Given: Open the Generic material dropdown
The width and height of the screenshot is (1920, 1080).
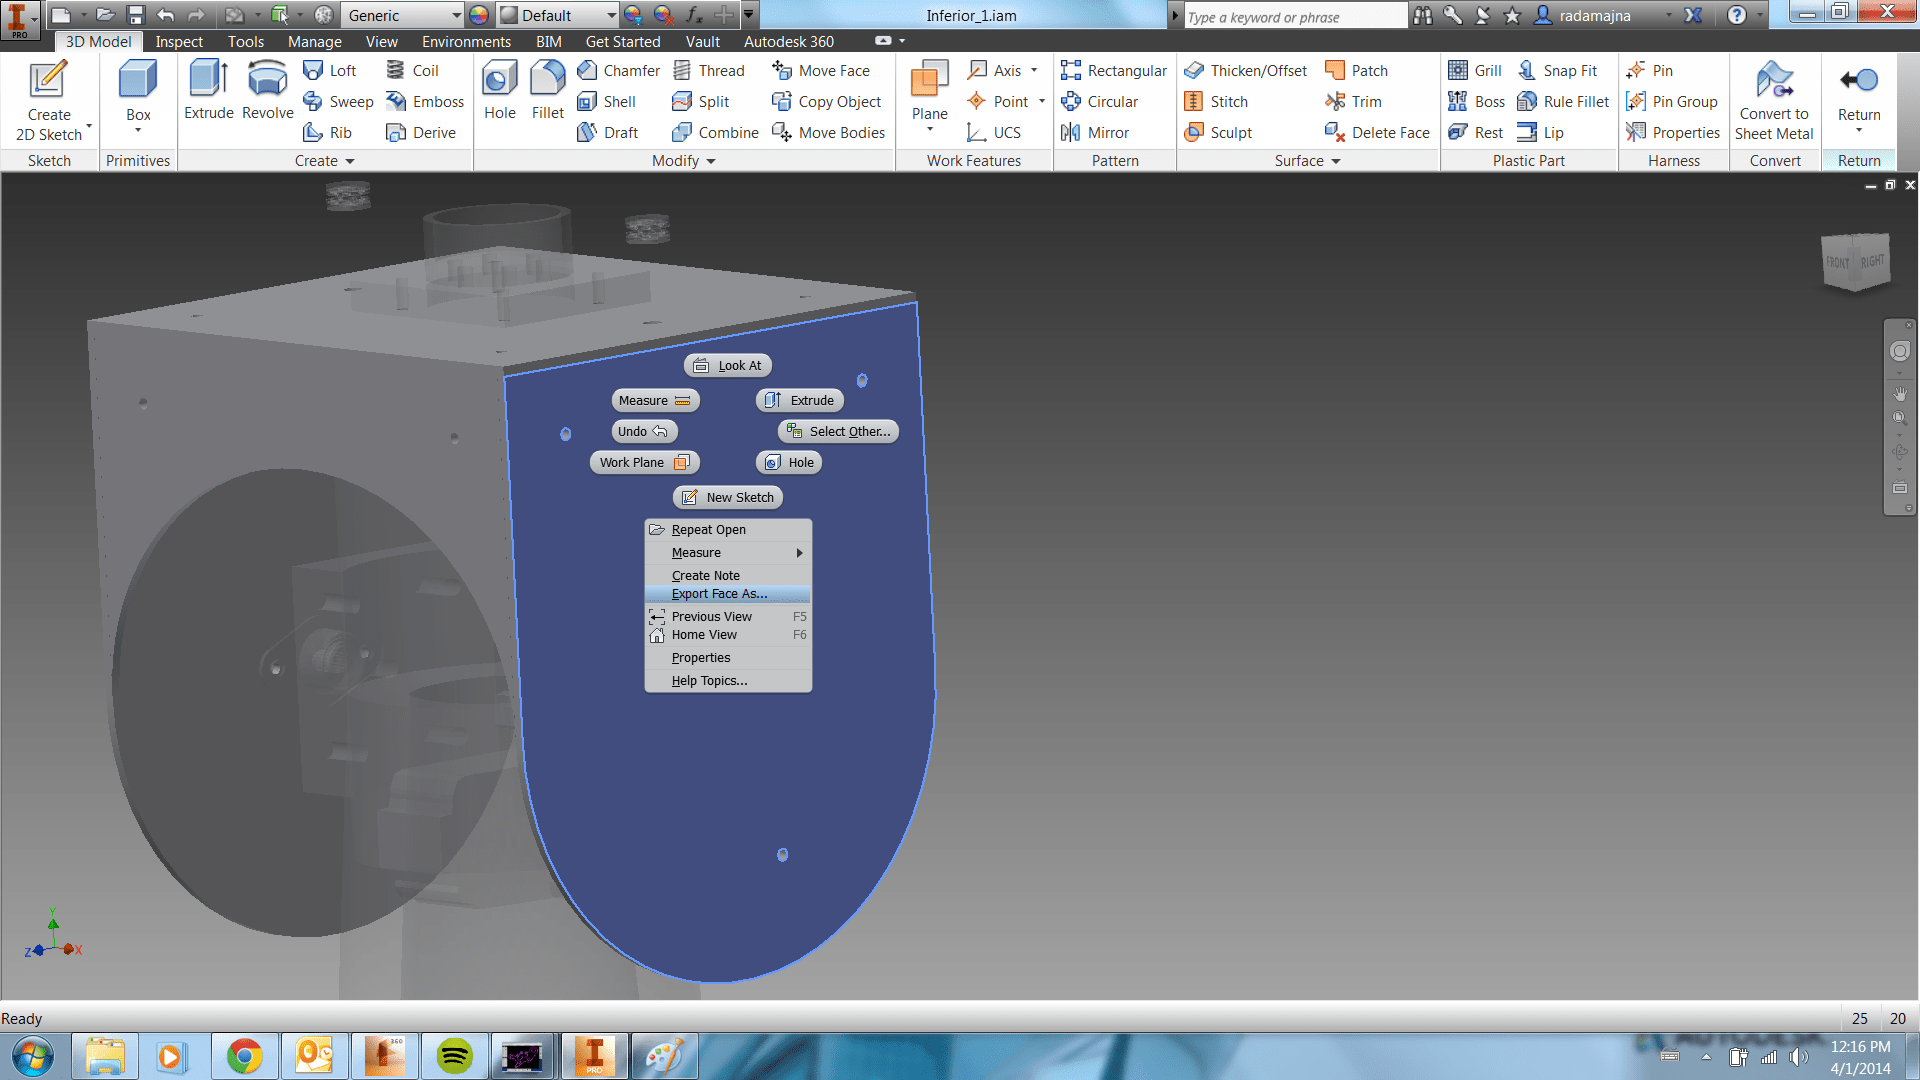Looking at the screenshot, I should click(x=456, y=15).
